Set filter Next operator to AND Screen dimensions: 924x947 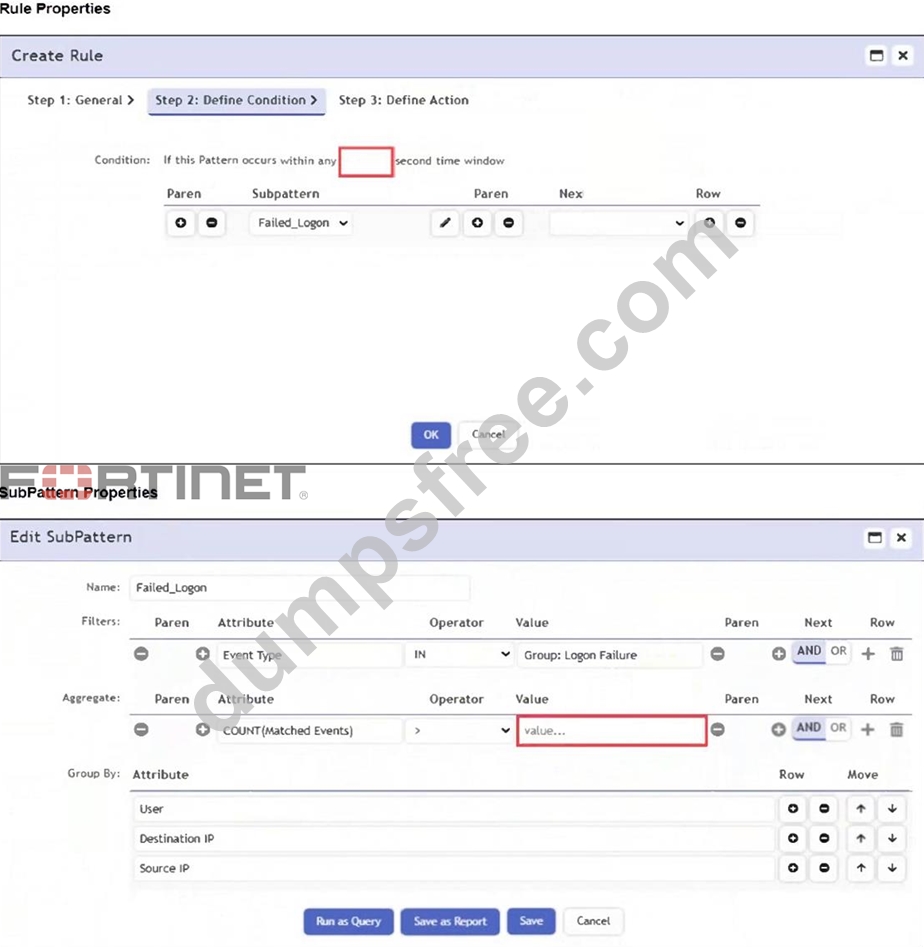coord(809,651)
